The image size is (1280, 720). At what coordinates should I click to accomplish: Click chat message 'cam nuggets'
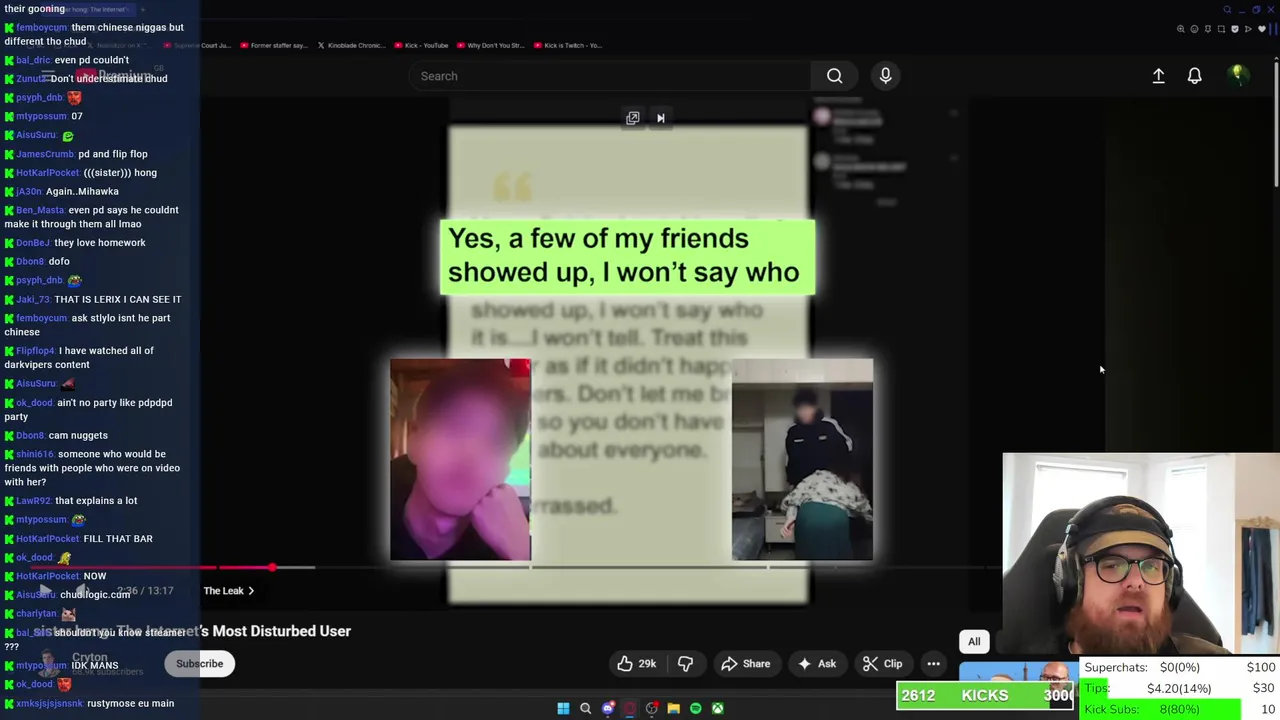click(x=78, y=435)
